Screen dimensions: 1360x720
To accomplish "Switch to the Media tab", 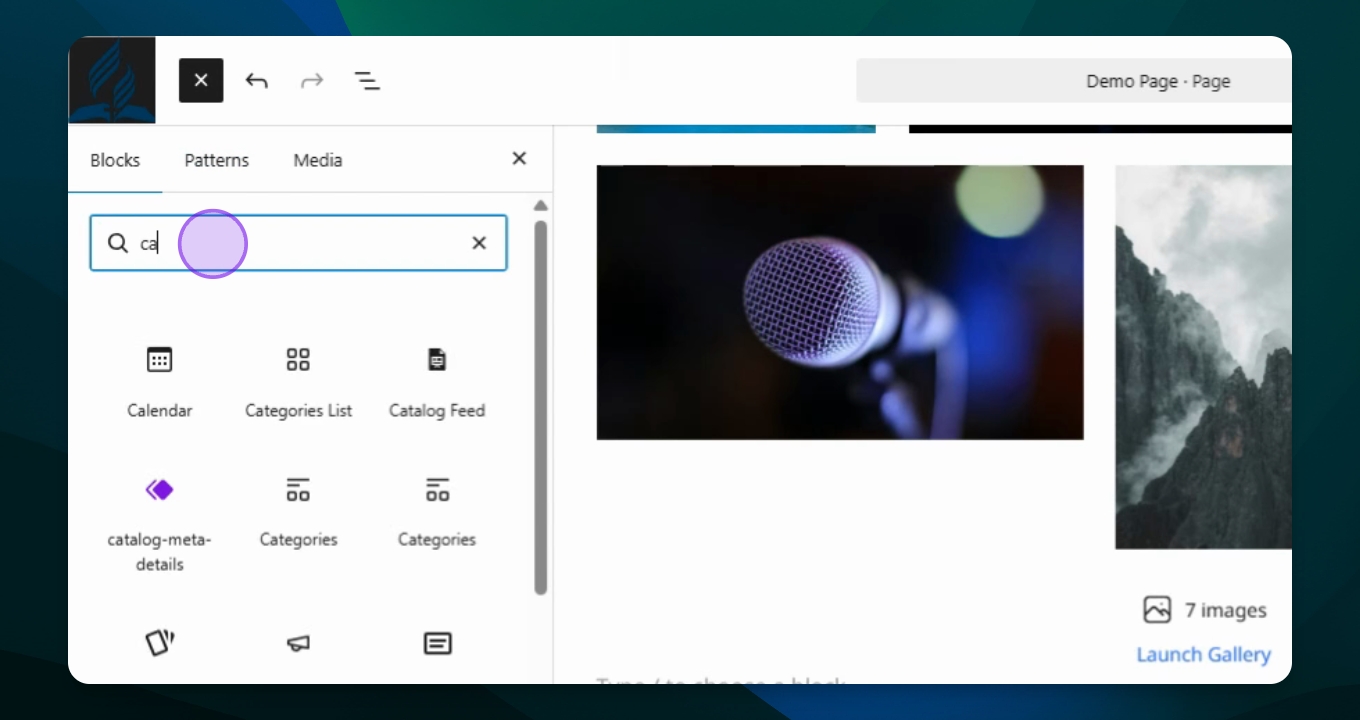I will coord(318,160).
